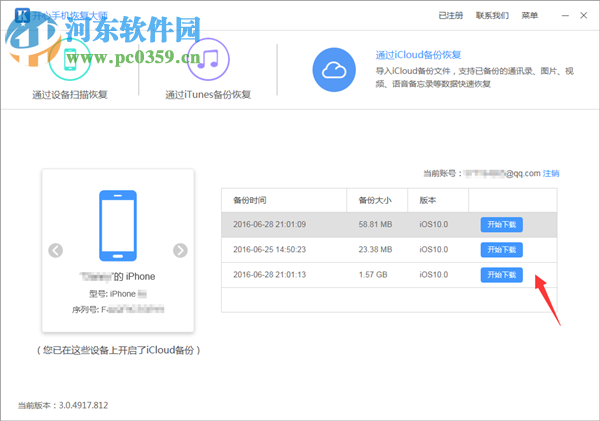Image resolution: width=600 pixels, height=421 pixels.
Task: Click the 已注册 status item
Action: click(450, 15)
